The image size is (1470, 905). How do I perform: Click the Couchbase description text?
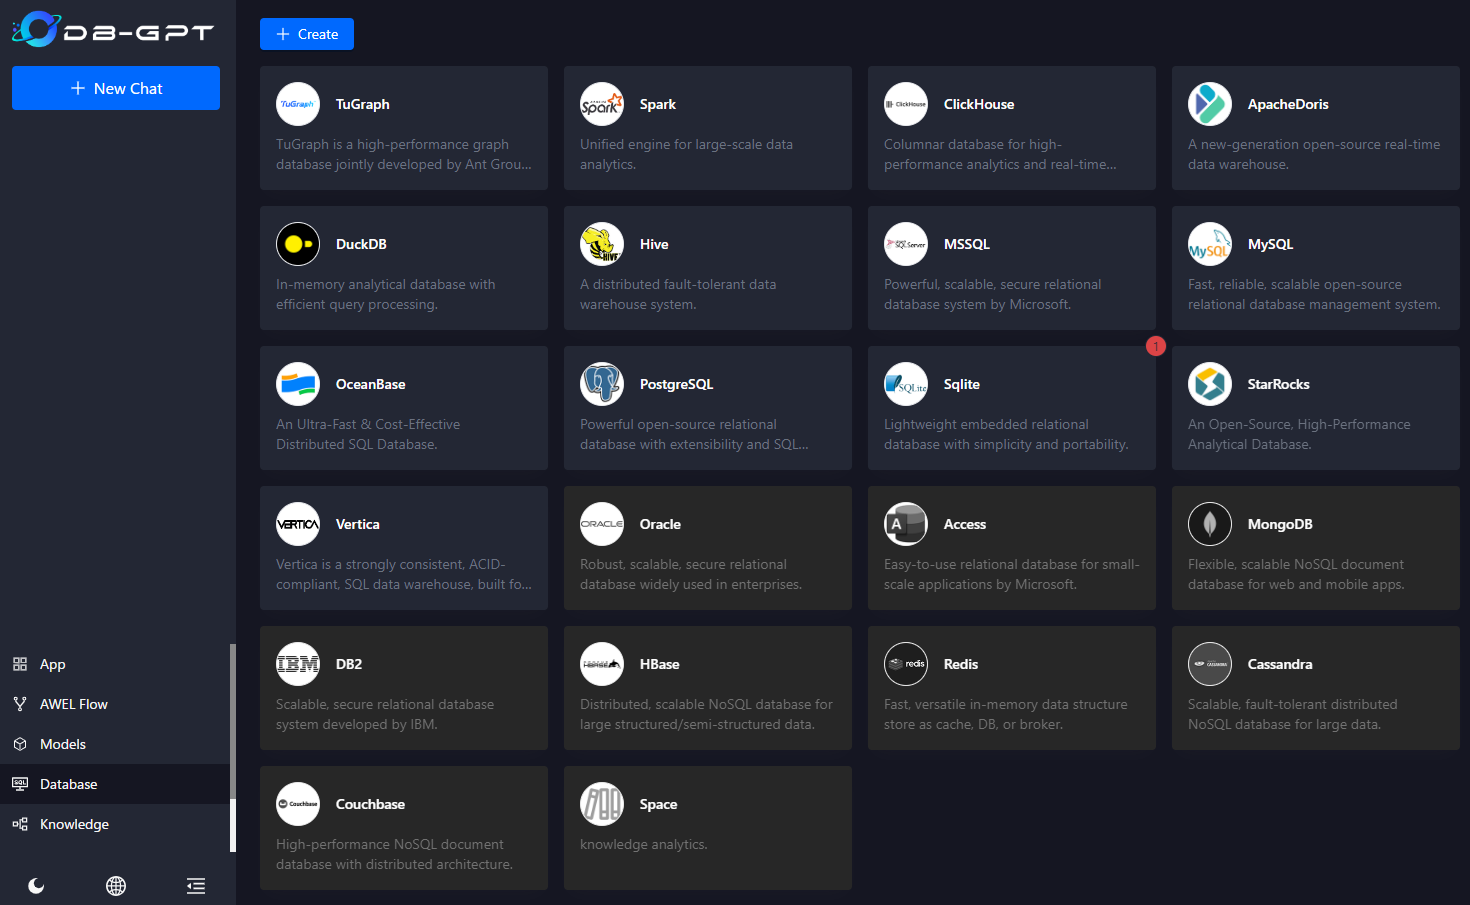pyautogui.click(x=394, y=854)
